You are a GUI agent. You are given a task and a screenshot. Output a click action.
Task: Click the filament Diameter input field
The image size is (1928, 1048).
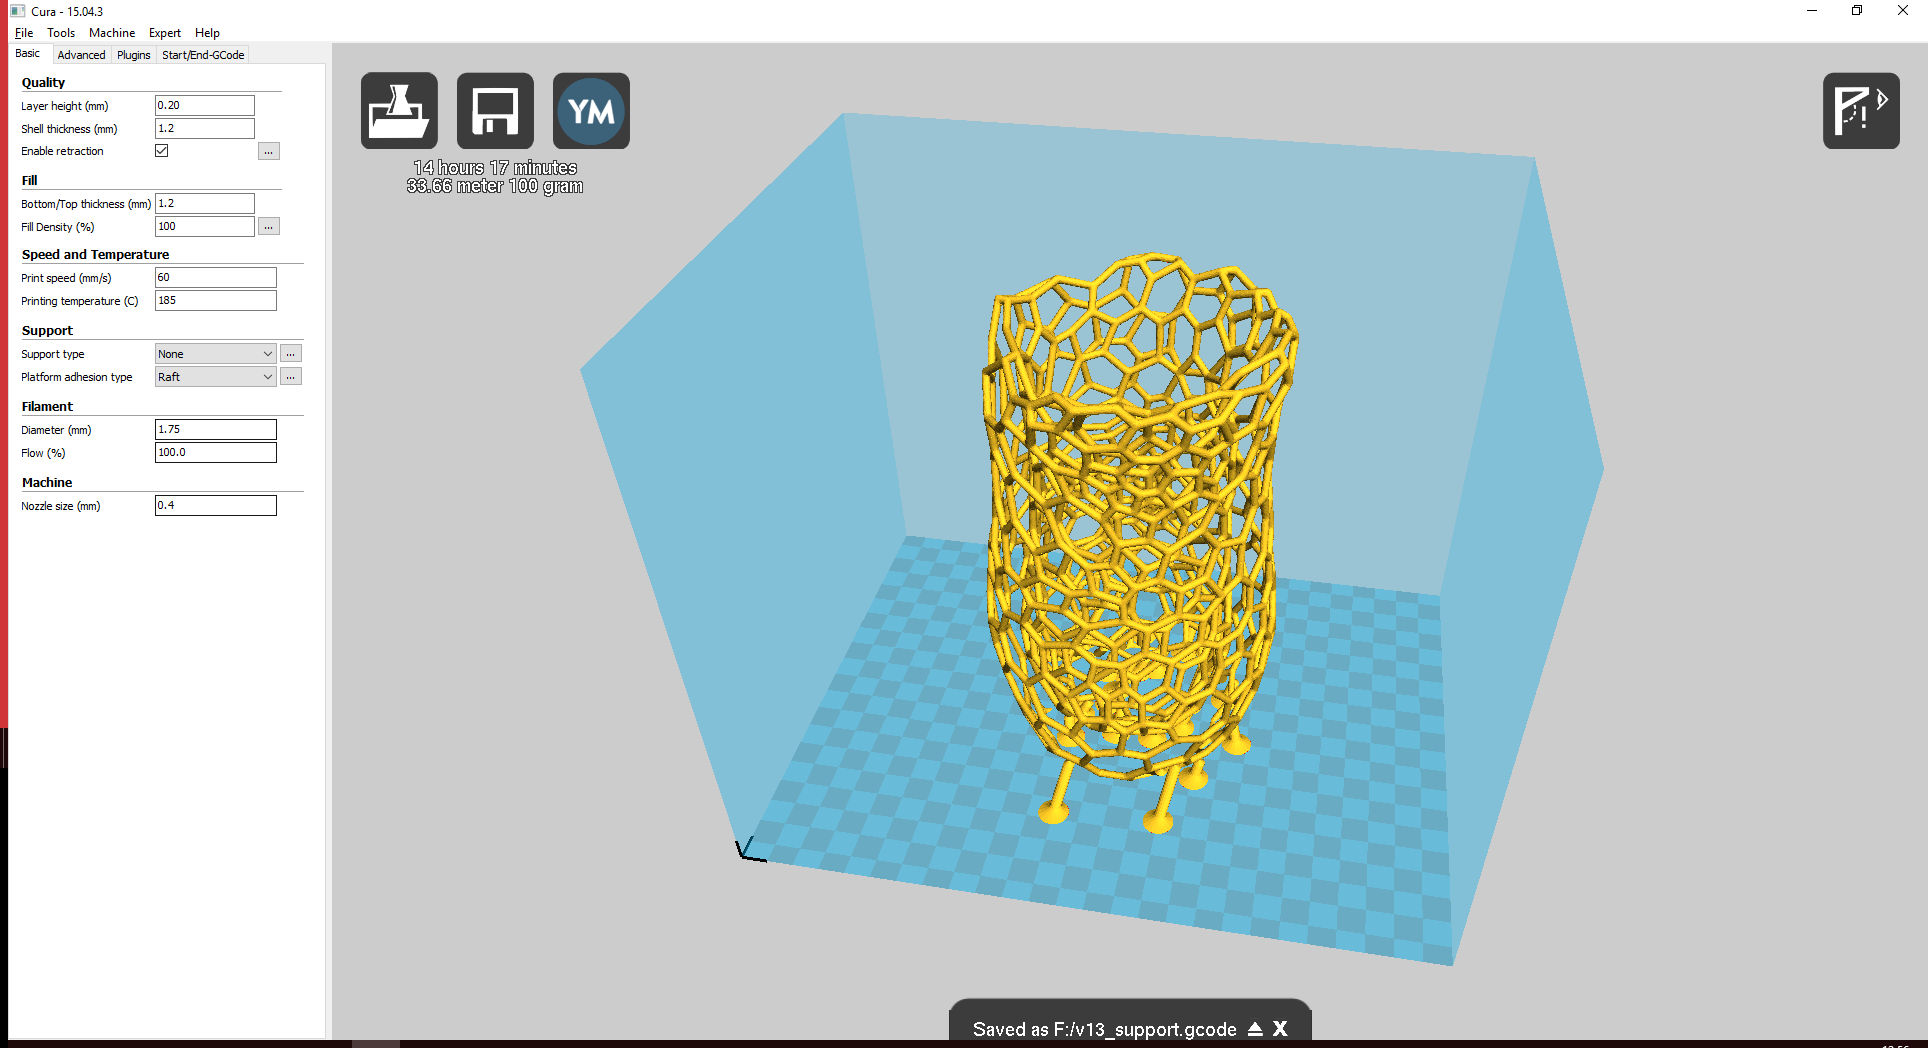coord(216,429)
